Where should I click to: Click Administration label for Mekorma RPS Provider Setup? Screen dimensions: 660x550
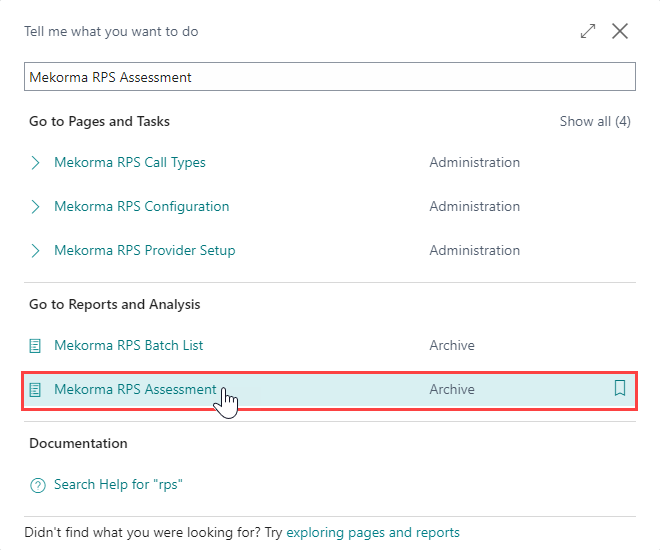474,250
